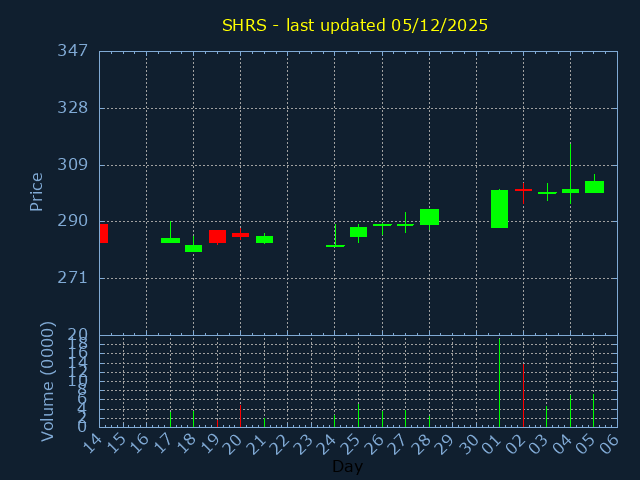Viewport: 640px width, 480px height.
Task: Click the 309 price axis label
Action: 73,165
